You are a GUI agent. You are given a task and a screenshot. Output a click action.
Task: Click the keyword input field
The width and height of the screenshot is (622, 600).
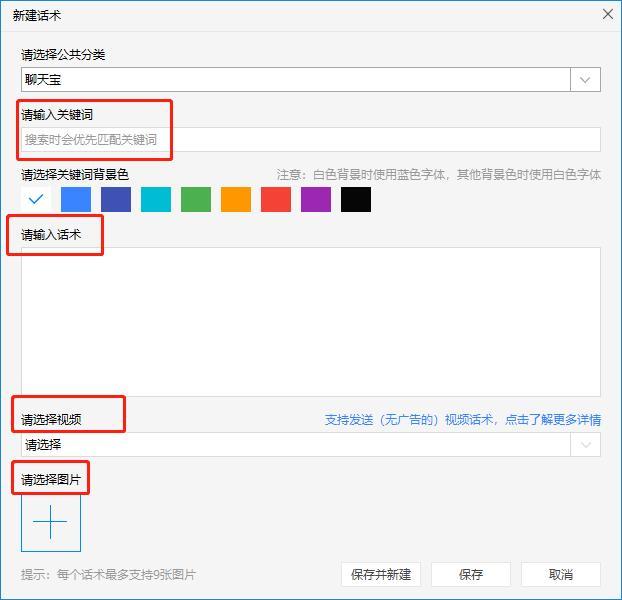click(x=310, y=140)
